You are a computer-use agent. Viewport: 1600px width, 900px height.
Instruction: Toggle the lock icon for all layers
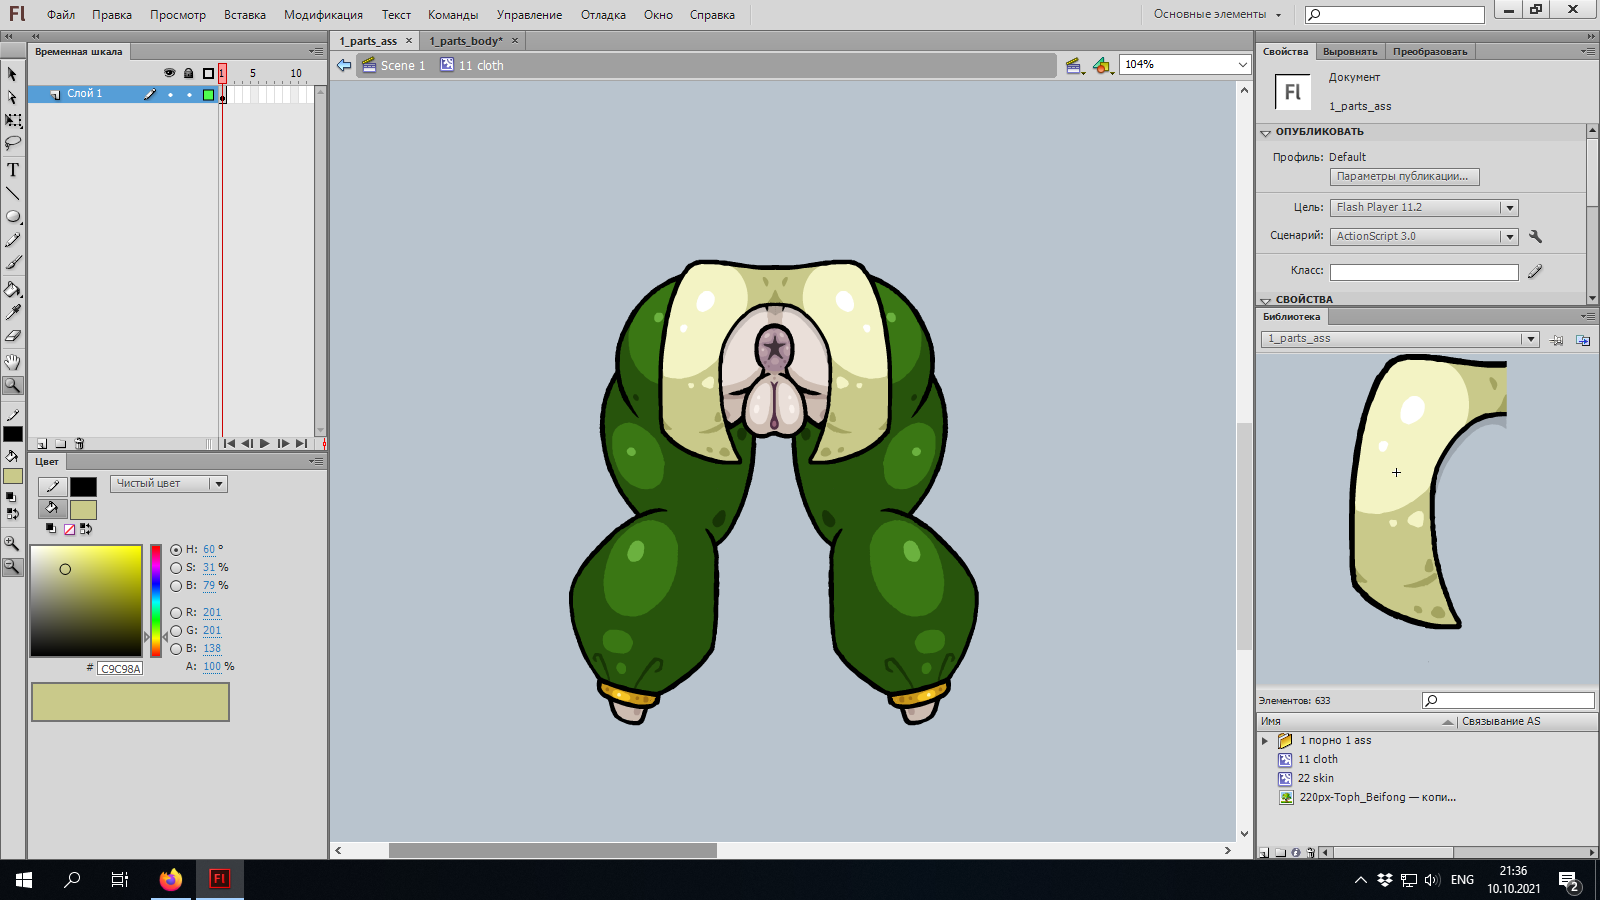[188, 73]
